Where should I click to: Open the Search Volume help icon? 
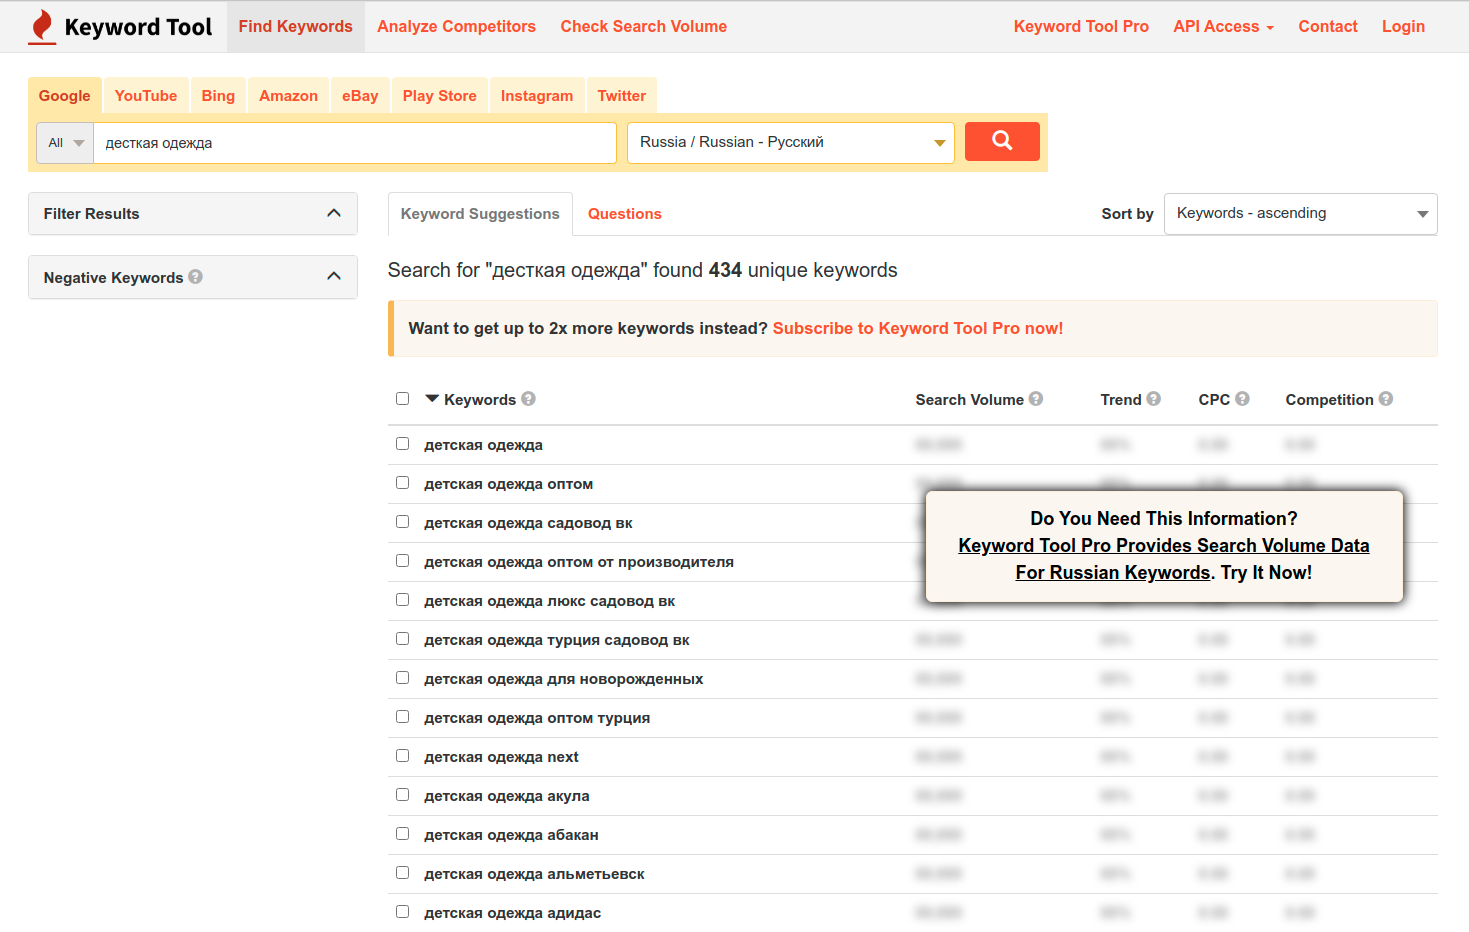pos(1036,399)
